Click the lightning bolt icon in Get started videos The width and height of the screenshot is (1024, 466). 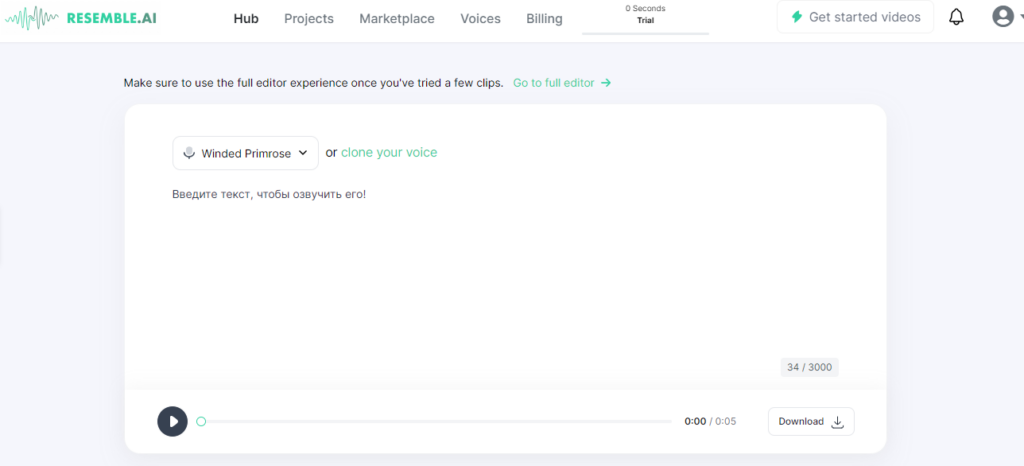tap(796, 17)
